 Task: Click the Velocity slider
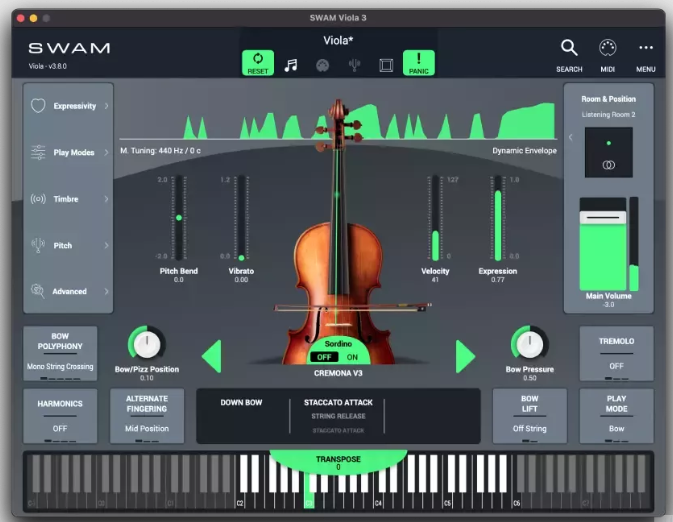point(435,218)
